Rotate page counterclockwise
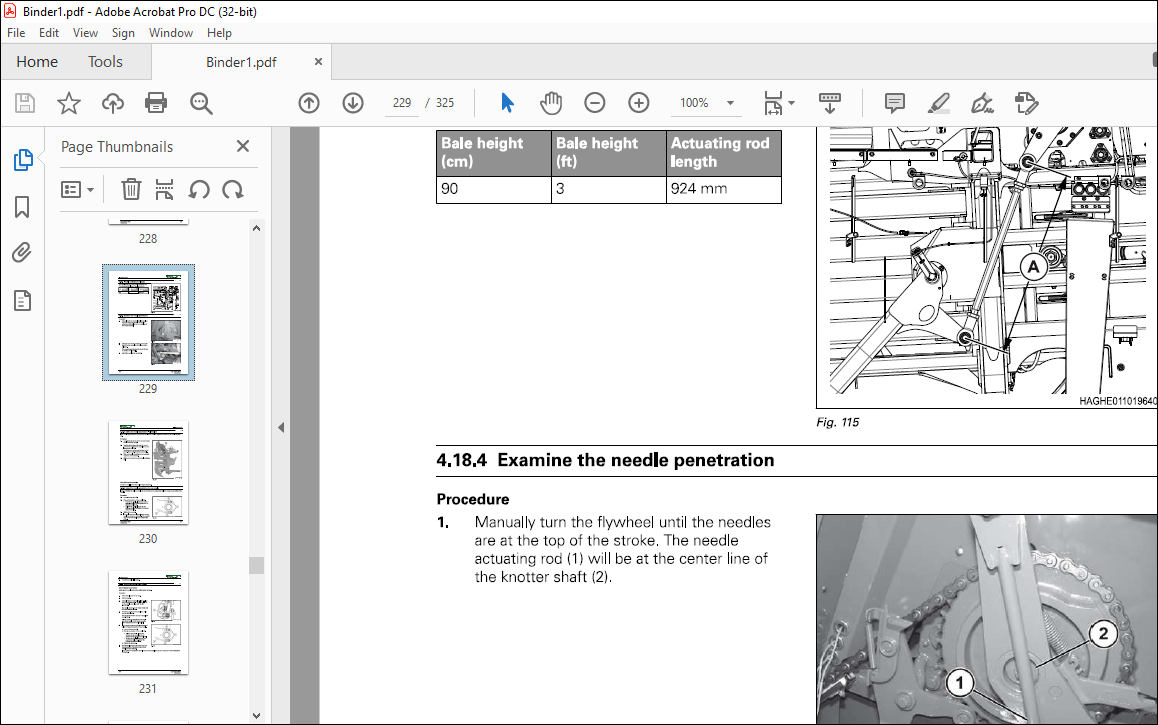The image size is (1158, 725). 199,190
